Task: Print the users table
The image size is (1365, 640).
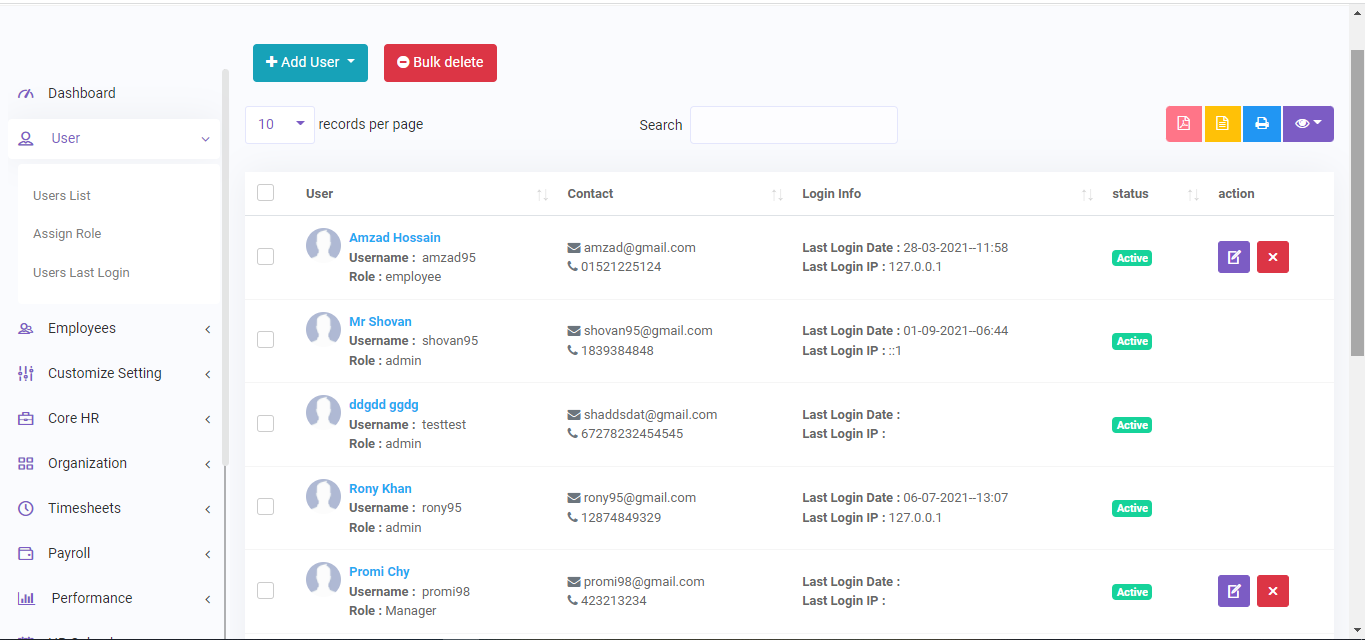Action: click(x=1261, y=123)
